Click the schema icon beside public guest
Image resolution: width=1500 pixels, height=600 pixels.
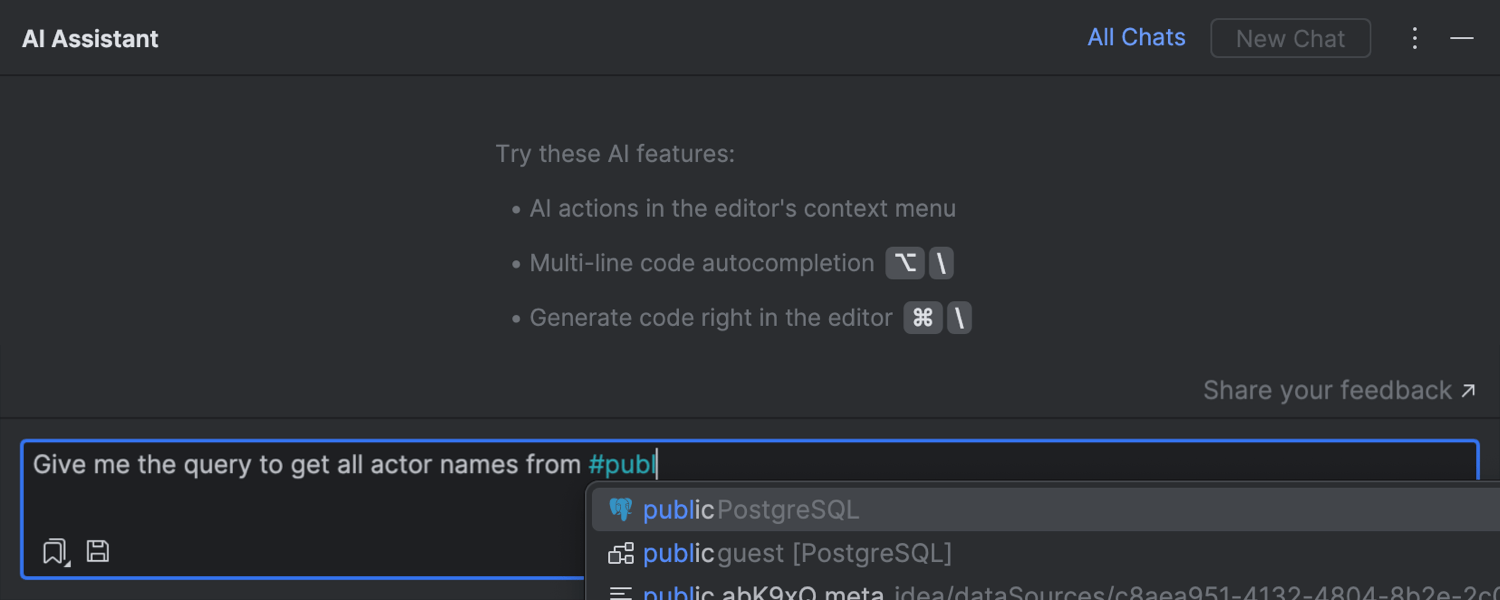click(x=621, y=553)
